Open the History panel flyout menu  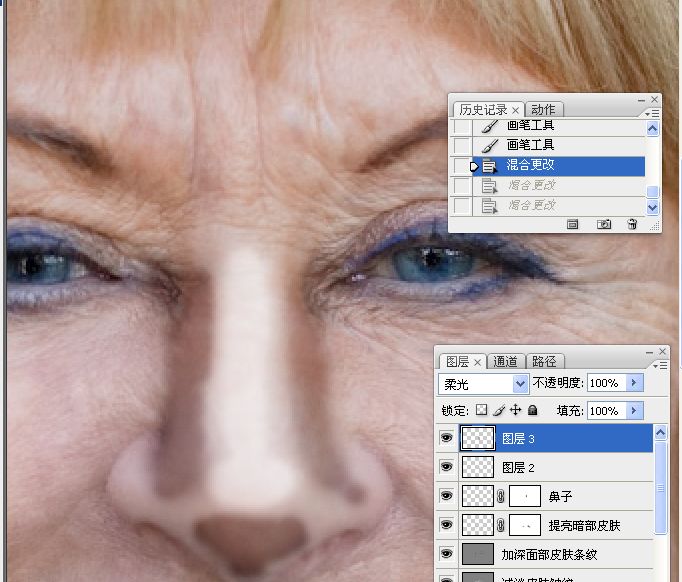[652, 114]
